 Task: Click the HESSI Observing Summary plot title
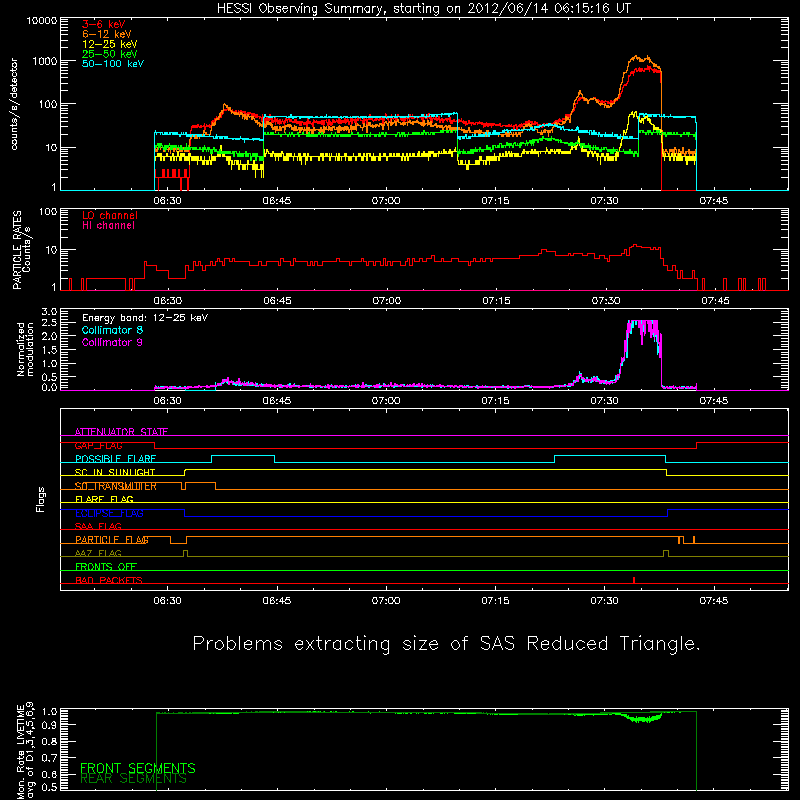pos(424,8)
